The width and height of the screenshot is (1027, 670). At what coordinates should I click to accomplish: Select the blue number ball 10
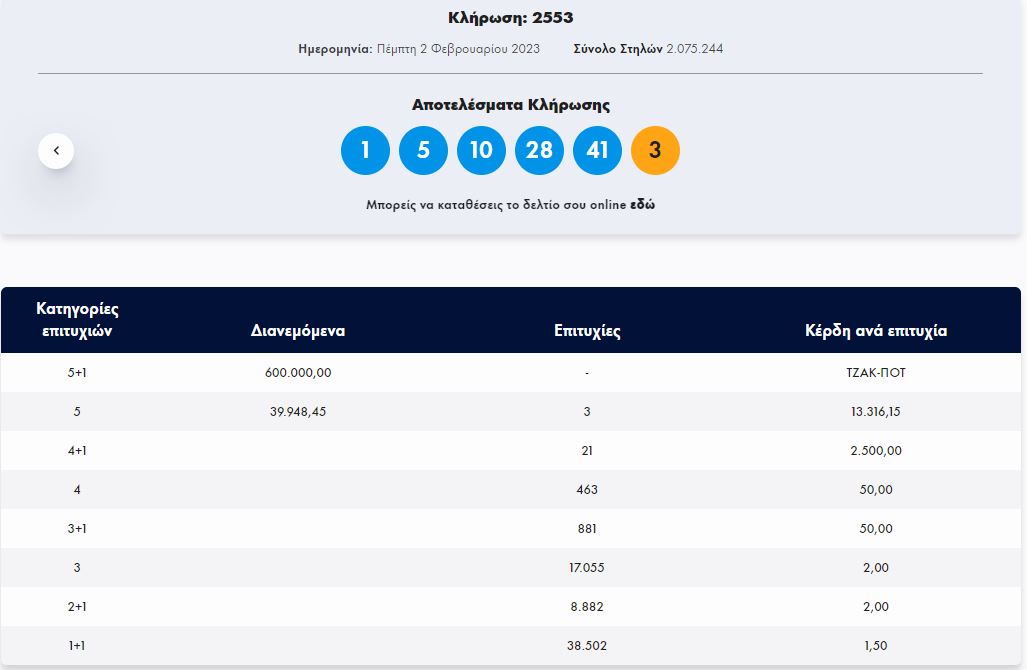click(x=482, y=150)
